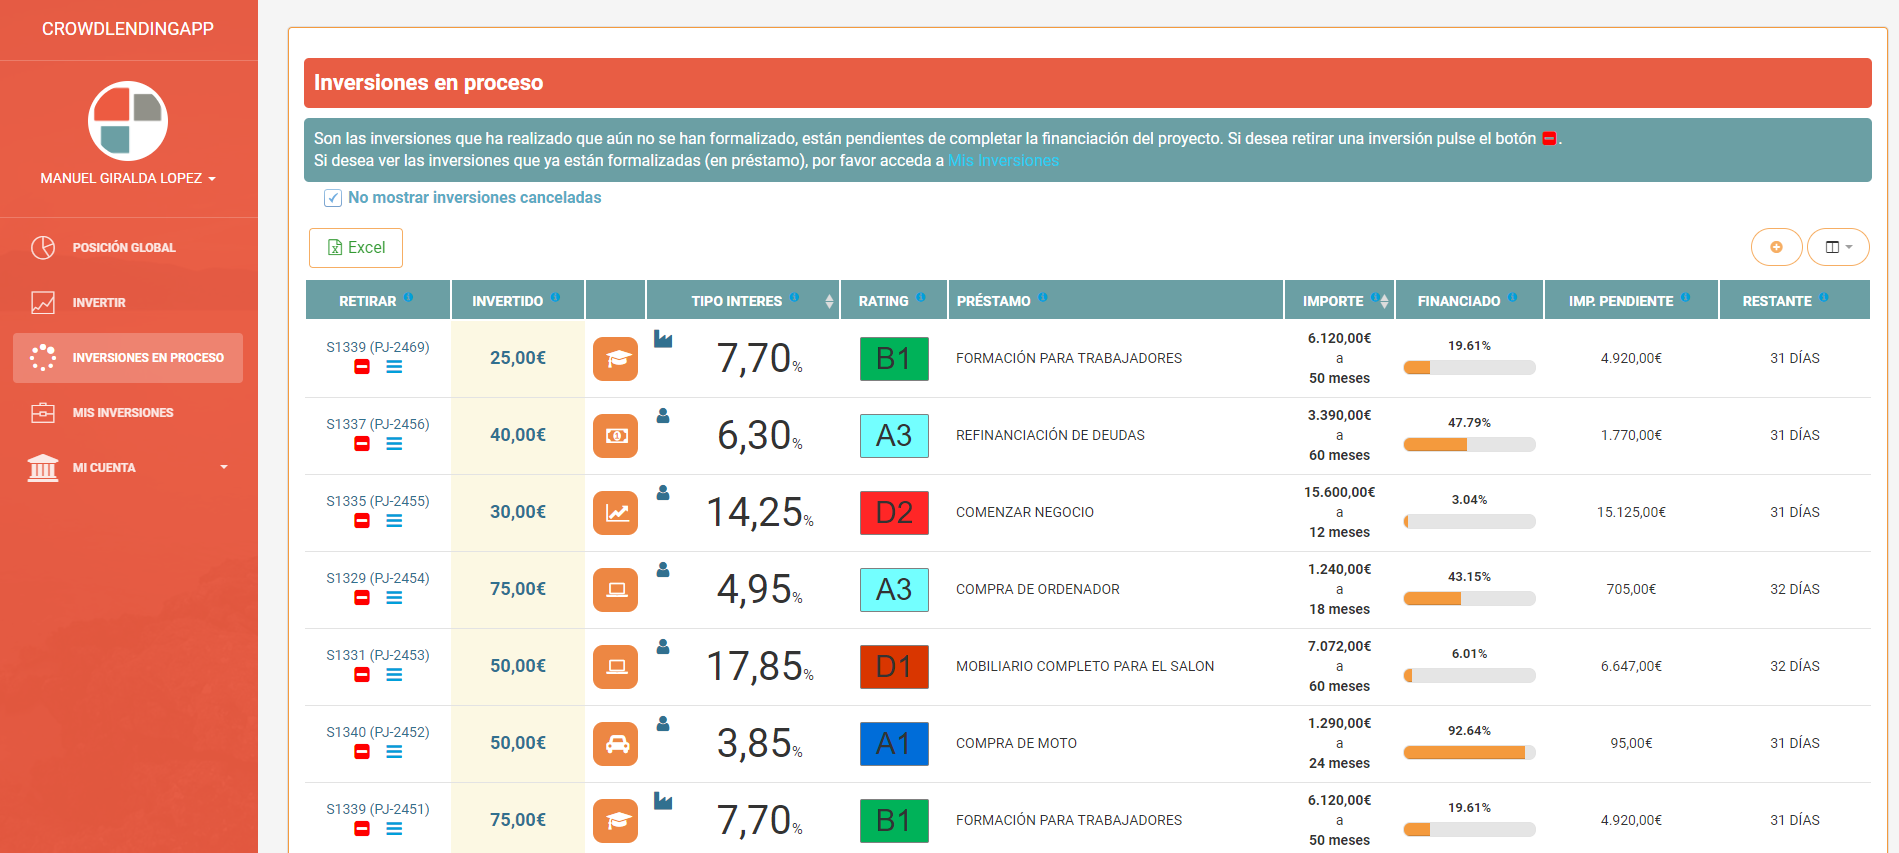Click laptop icon for Compra de ordenador
The width and height of the screenshot is (1899, 853).
pyautogui.click(x=616, y=590)
